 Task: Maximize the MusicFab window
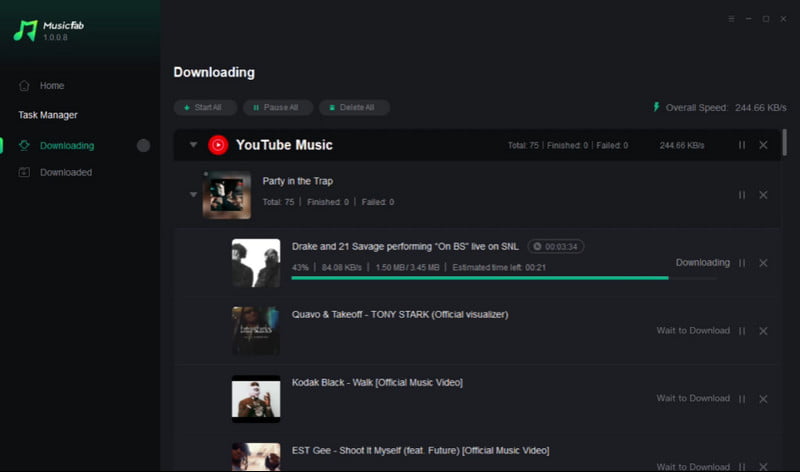coord(766,19)
